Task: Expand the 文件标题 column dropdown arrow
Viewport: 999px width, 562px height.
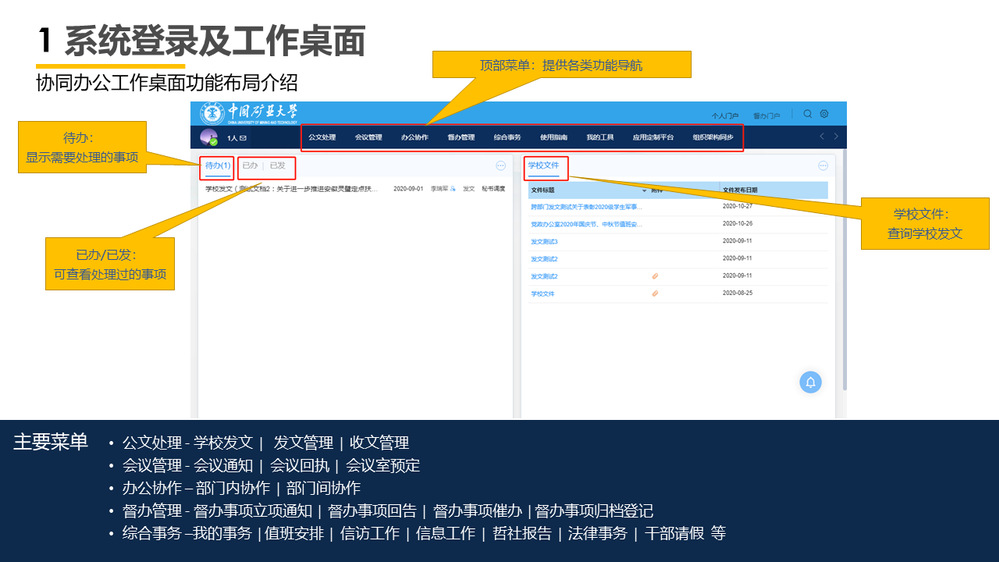Action: [x=644, y=189]
